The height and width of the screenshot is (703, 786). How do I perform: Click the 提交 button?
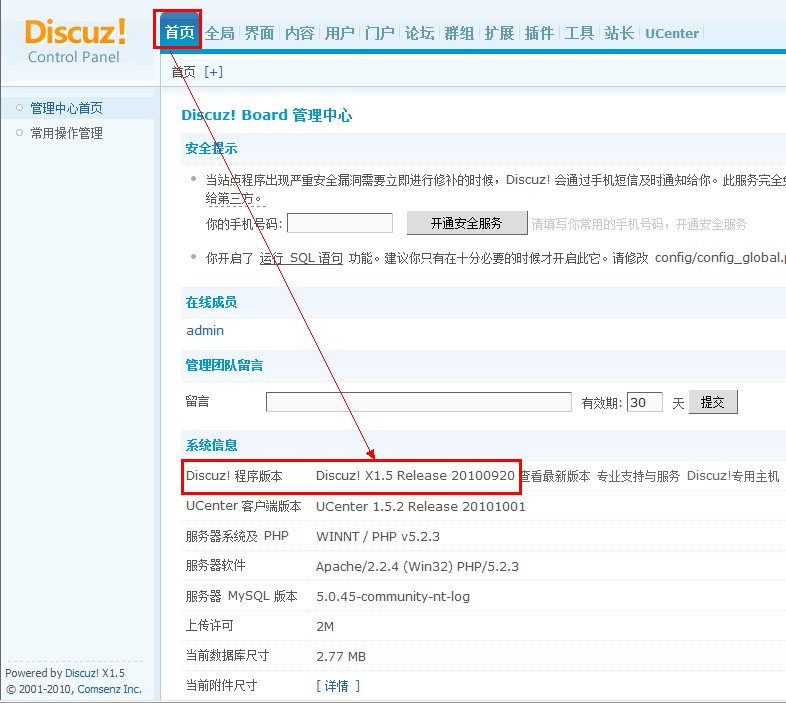pos(713,402)
